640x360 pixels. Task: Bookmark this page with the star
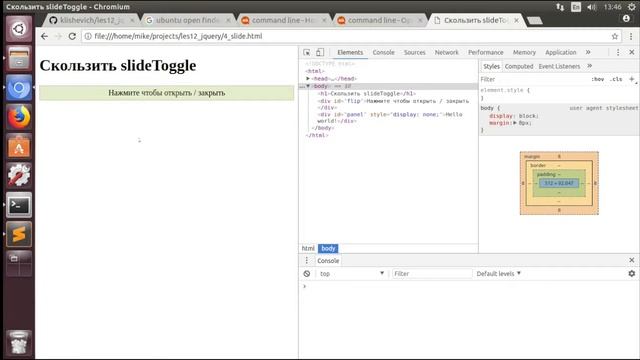[x=615, y=36]
